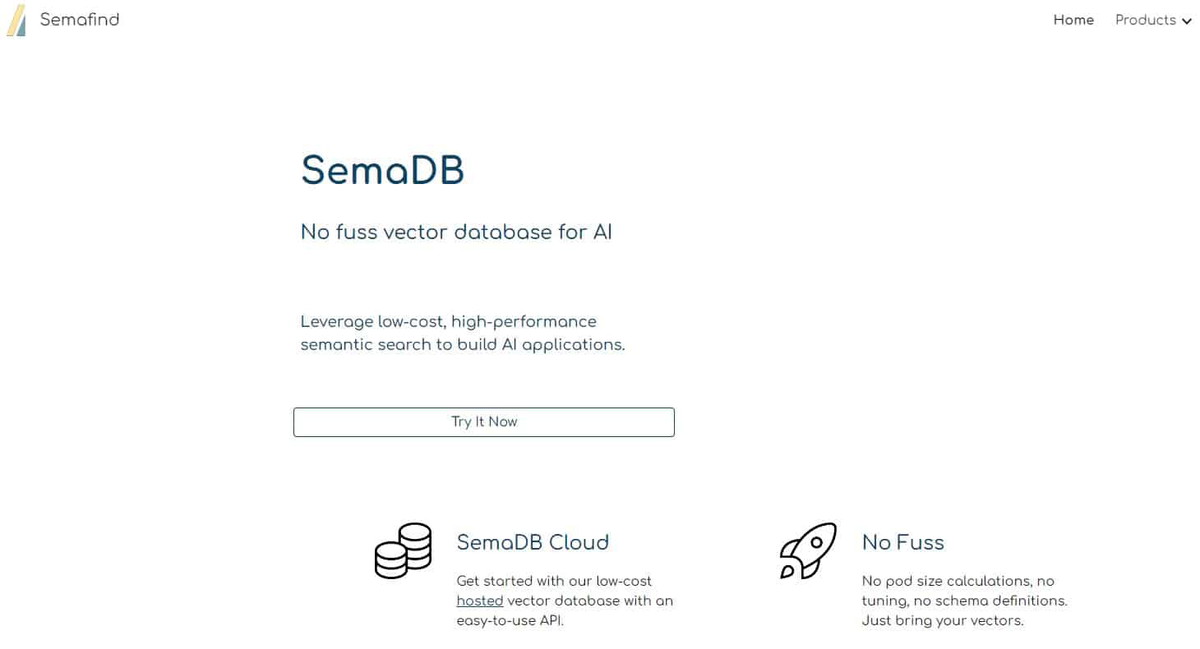The width and height of the screenshot is (1200, 649).
Task: Click the rocket icon beside No Fuss
Action: tap(808, 551)
